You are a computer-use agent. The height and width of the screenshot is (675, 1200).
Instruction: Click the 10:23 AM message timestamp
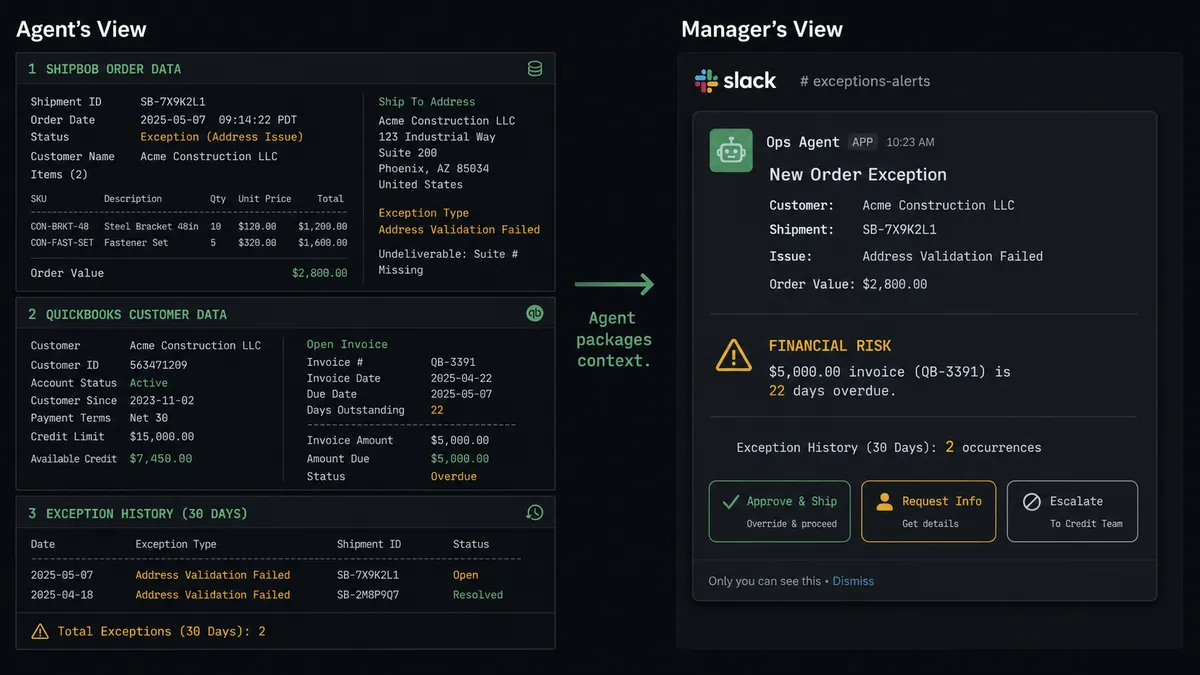[x=910, y=142]
